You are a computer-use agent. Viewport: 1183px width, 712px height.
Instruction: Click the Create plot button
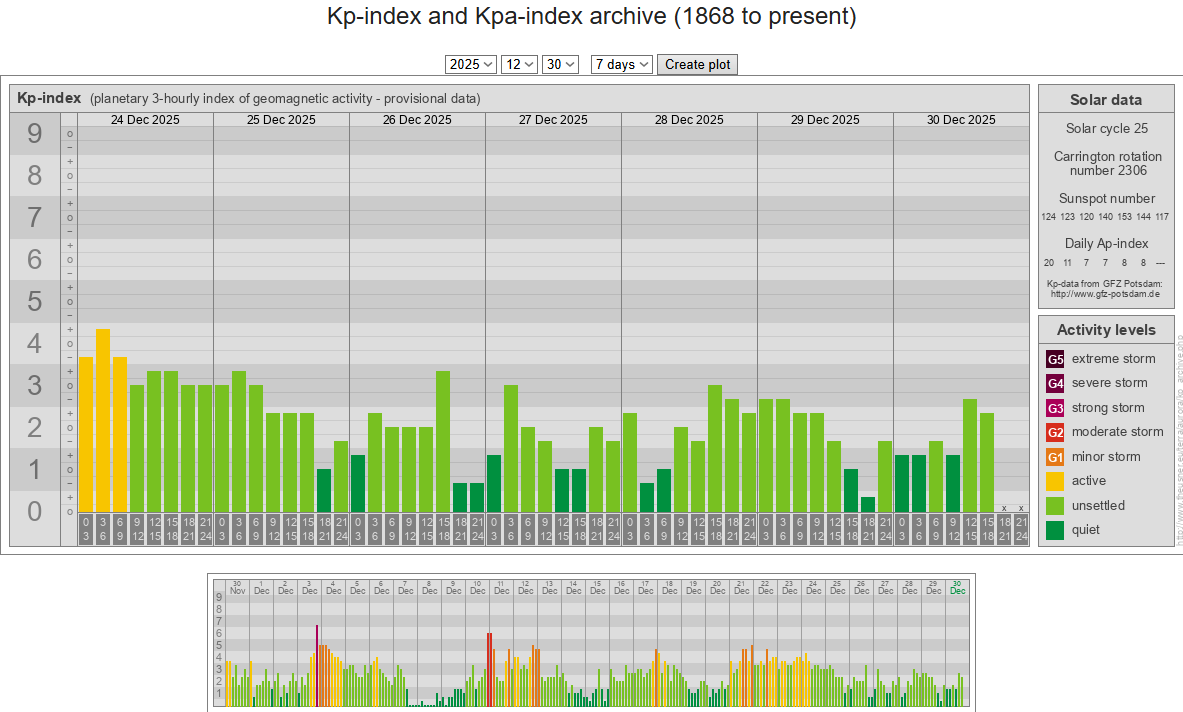point(697,64)
